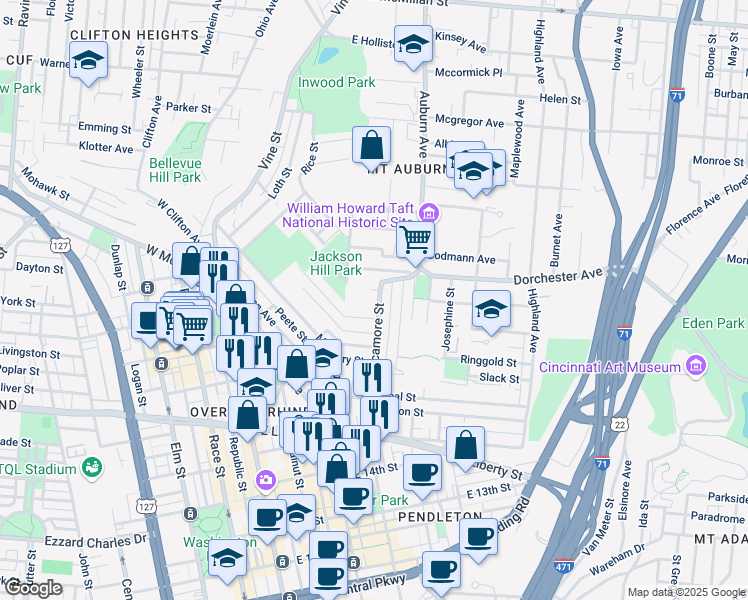
Task: Select the Jackson Hill Park label
Action: [x=336, y=263]
